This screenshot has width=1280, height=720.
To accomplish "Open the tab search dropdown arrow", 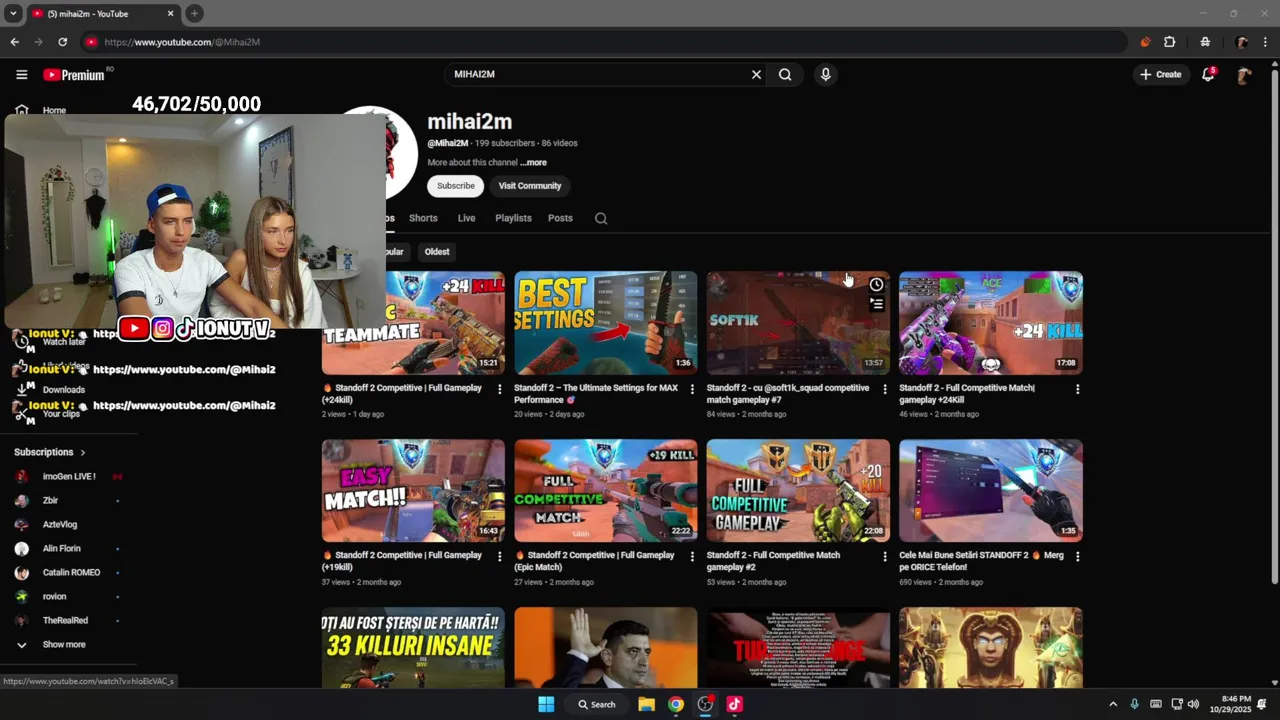I will 13,13.
